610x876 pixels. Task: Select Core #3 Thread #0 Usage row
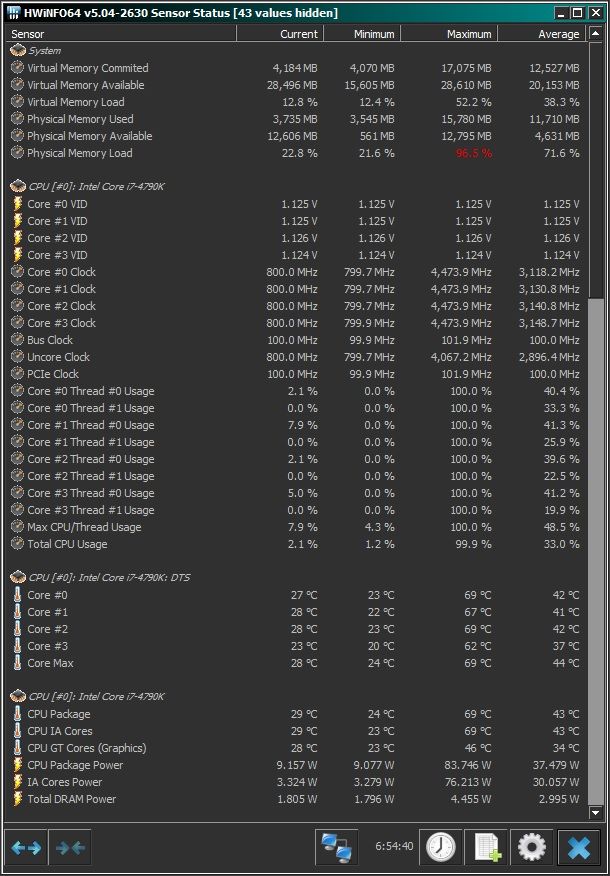coord(296,493)
